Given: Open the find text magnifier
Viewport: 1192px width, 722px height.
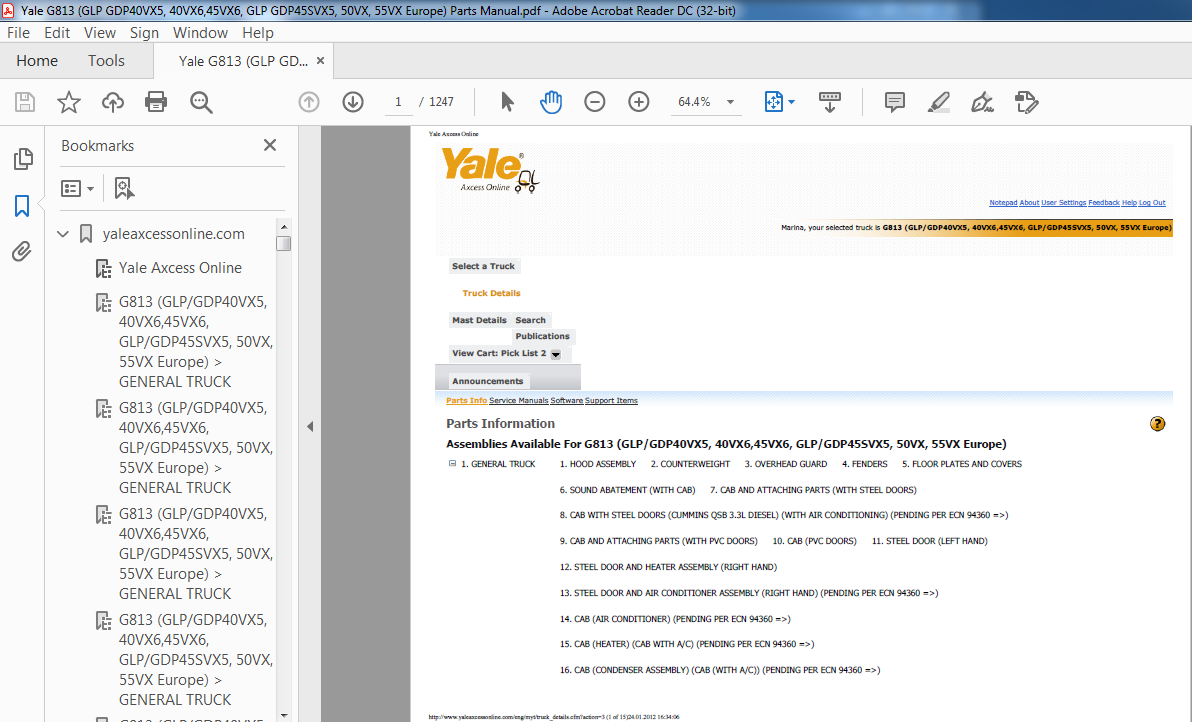Looking at the screenshot, I should pos(201,102).
